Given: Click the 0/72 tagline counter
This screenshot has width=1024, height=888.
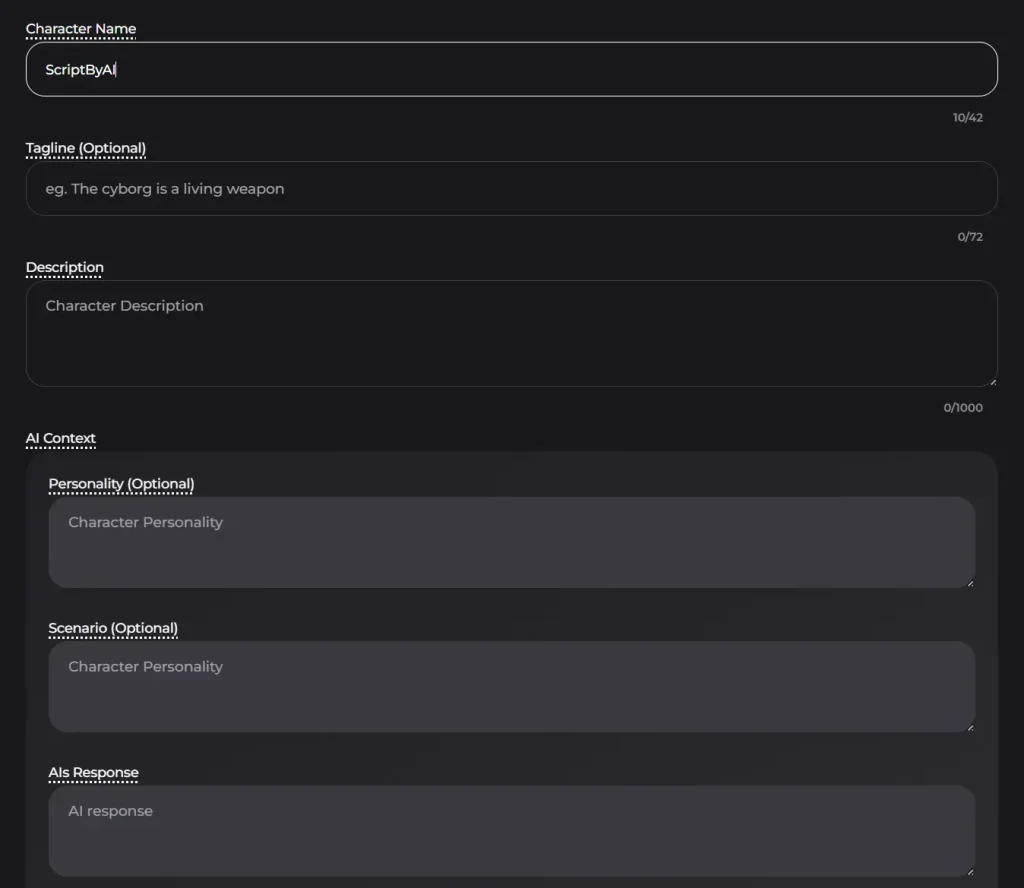Looking at the screenshot, I should (x=970, y=237).
